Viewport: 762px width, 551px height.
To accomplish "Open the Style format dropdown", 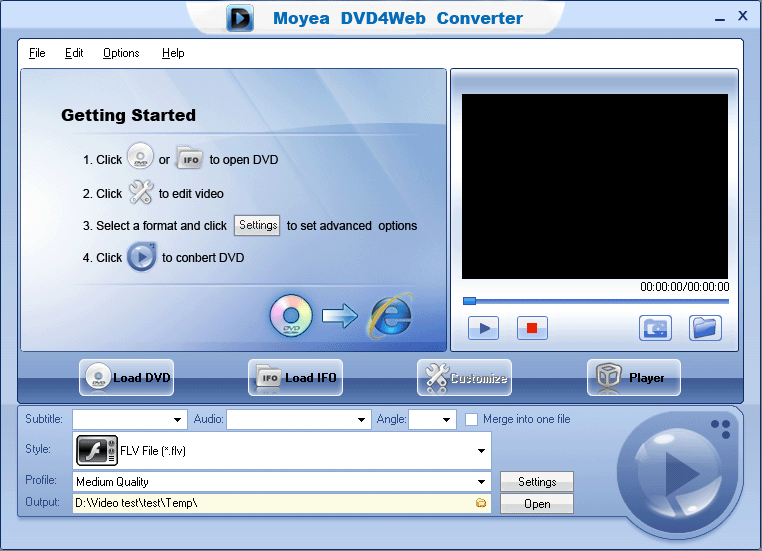I will tap(482, 451).
